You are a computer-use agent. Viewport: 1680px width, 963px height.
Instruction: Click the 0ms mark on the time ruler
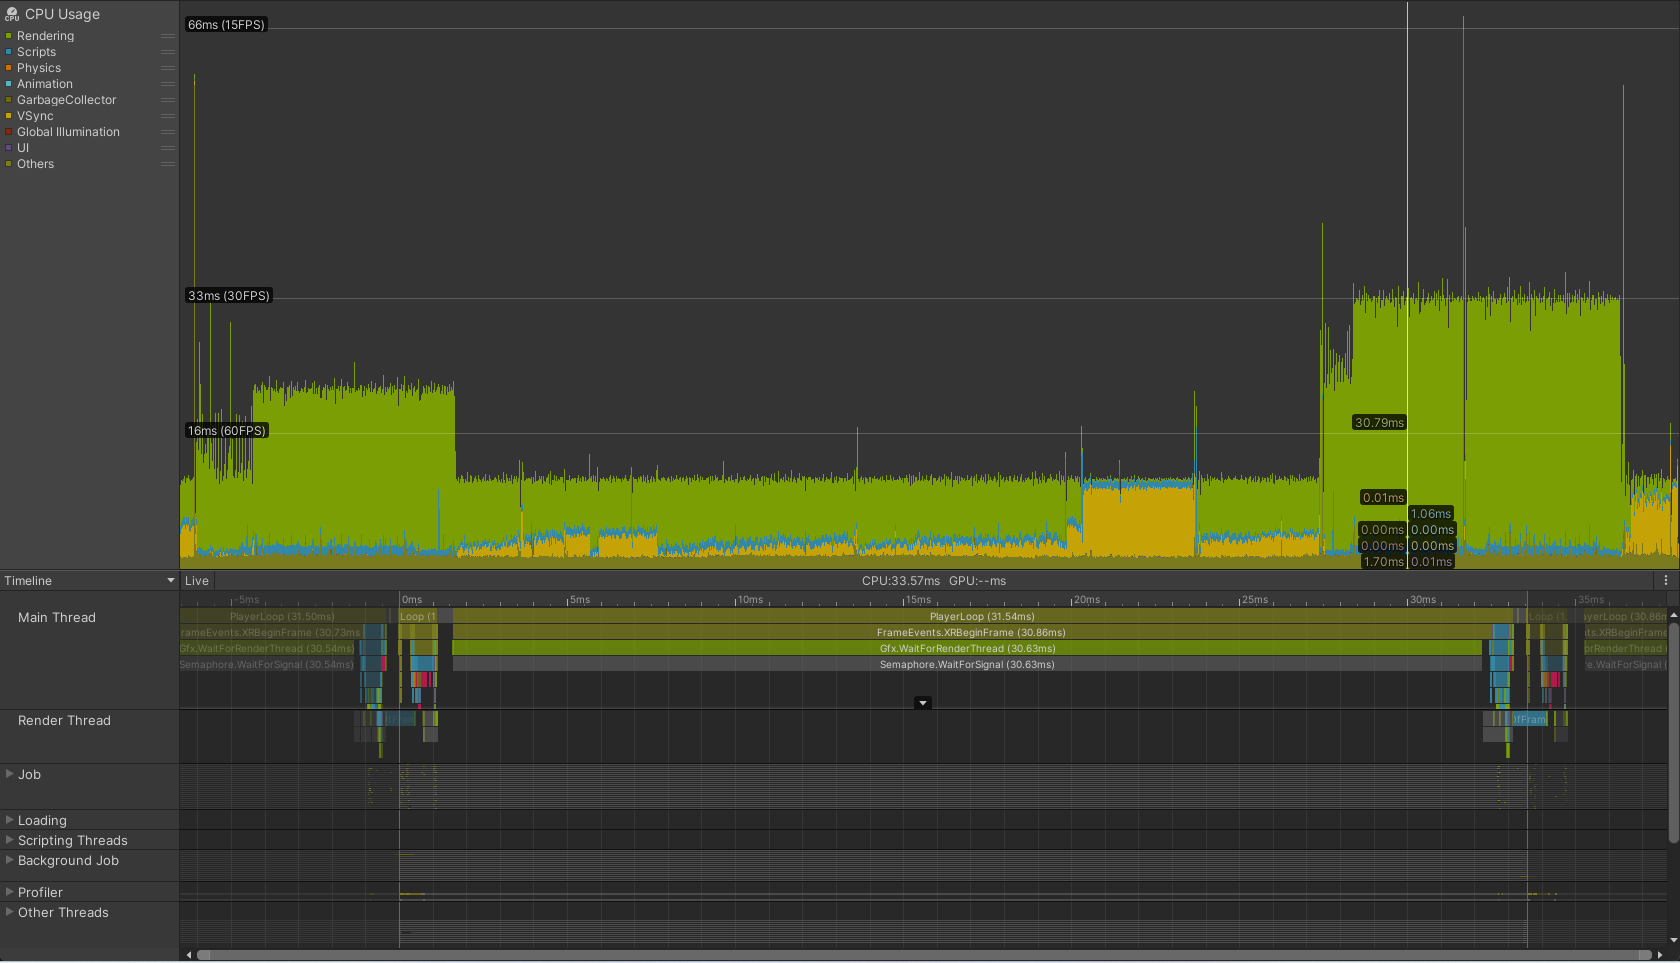pyautogui.click(x=411, y=600)
